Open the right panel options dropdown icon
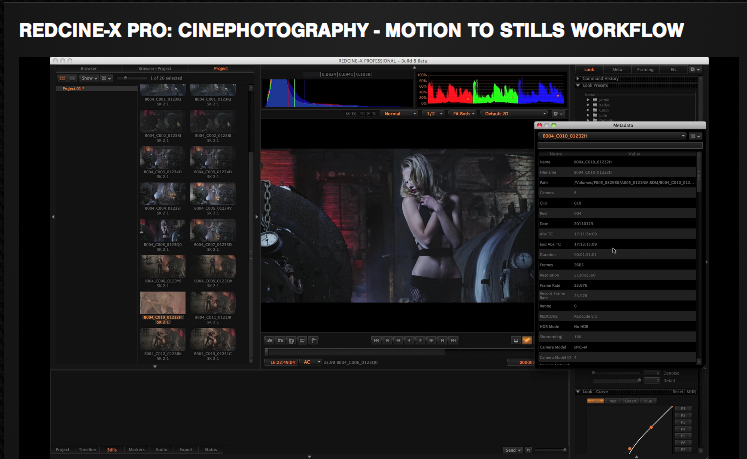This screenshot has height=459, width=747. coord(695,70)
